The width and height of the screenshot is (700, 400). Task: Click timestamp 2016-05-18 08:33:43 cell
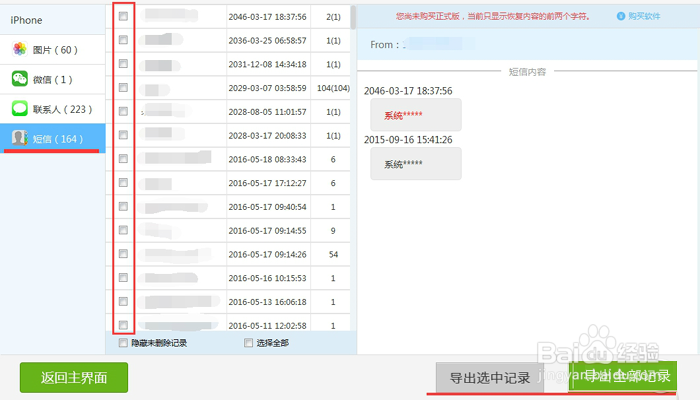click(x=267, y=159)
